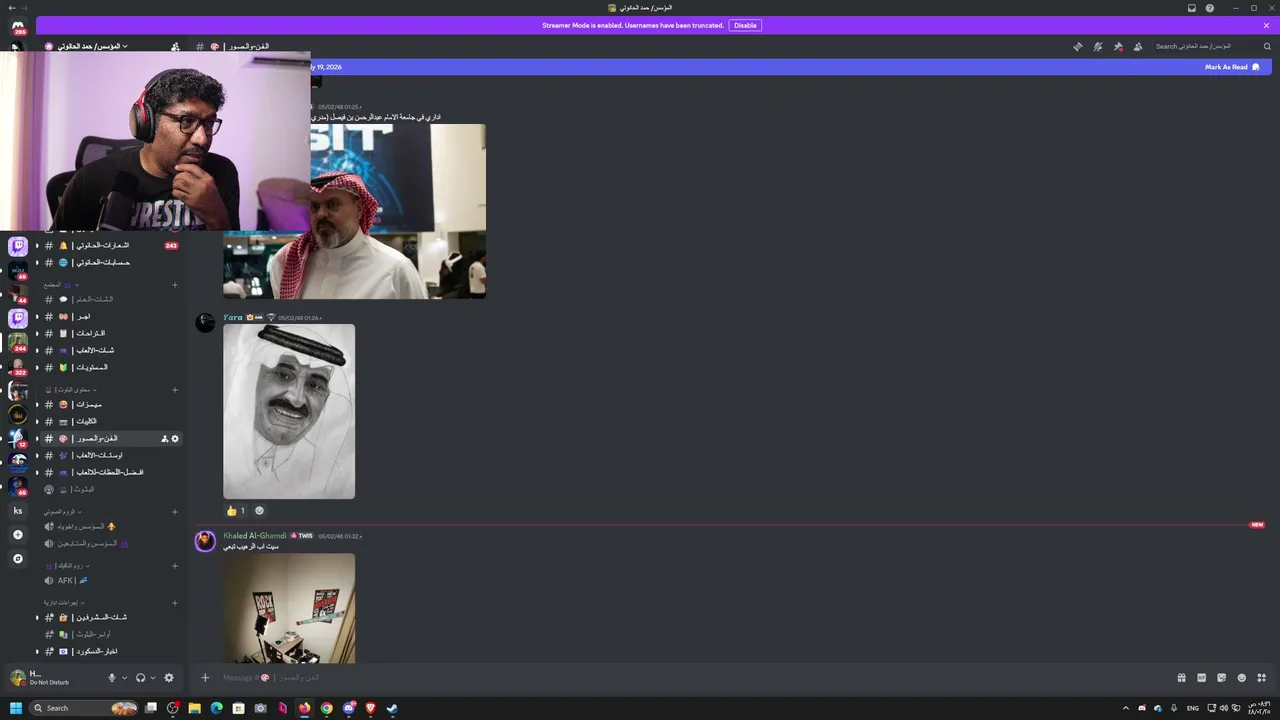Open the 'ks' server in the sidebar
The width and height of the screenshot is (1280, 720).
(x=18, y=511)
